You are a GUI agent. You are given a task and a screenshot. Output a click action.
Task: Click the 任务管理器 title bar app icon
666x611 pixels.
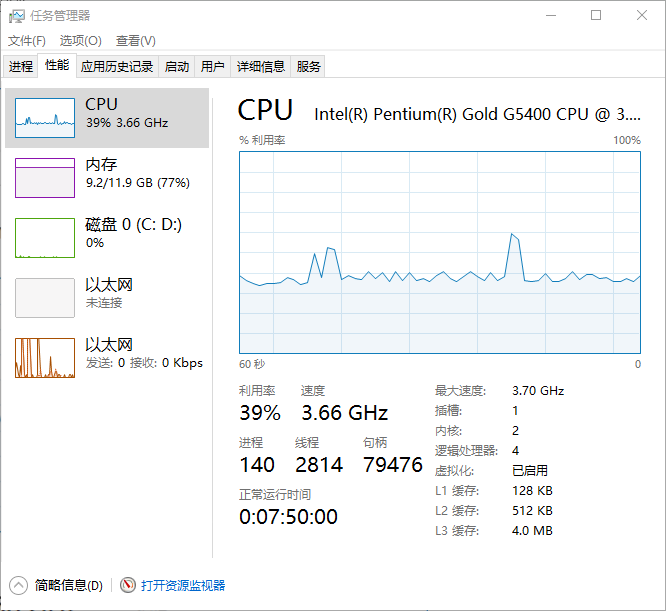point(17,16)
